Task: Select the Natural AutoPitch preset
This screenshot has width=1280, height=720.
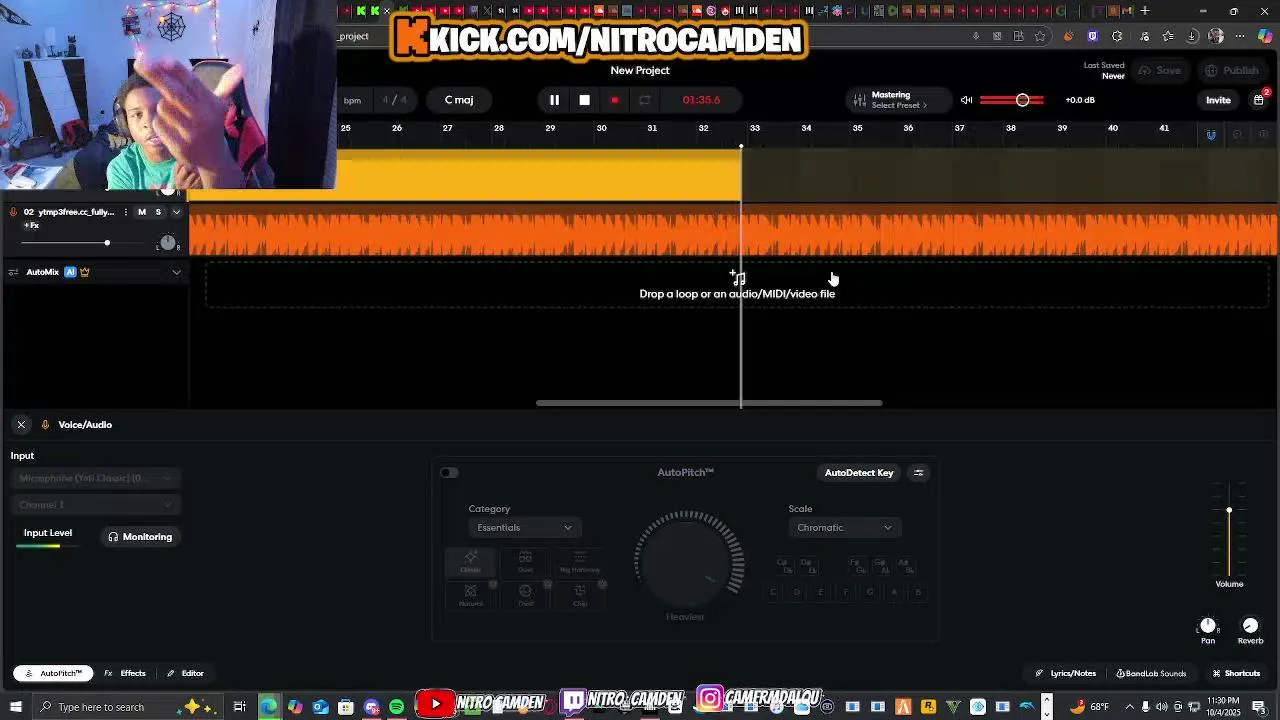Action: [x=470, y=596]
